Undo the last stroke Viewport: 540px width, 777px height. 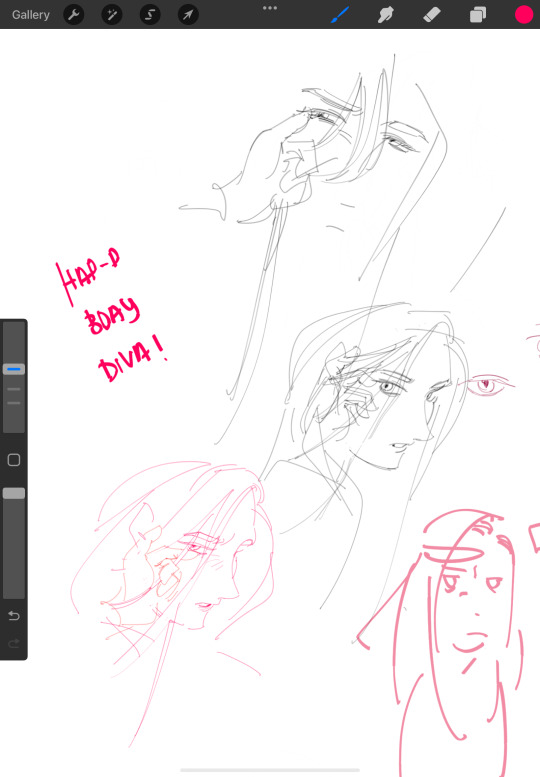[x=14, y=615]
